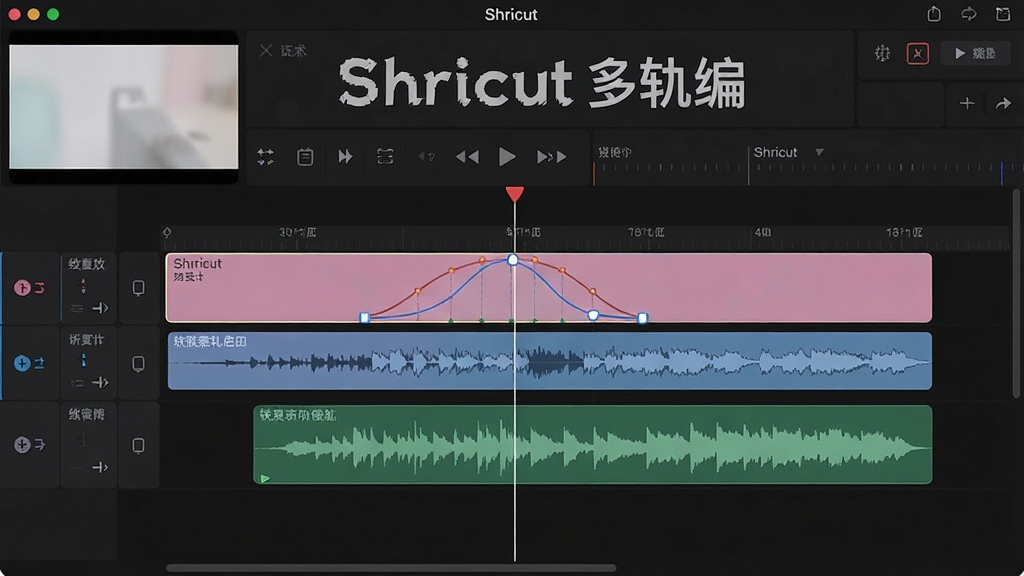1024x576 pixels.
Task: Click the start marker on timeline ruler
Action: pos(167,232)
